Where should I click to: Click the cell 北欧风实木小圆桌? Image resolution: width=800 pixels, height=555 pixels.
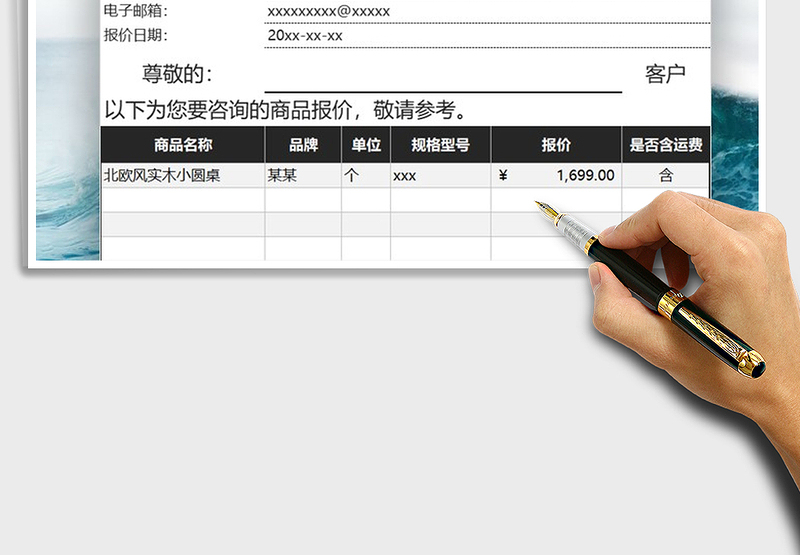pos(183,175)
